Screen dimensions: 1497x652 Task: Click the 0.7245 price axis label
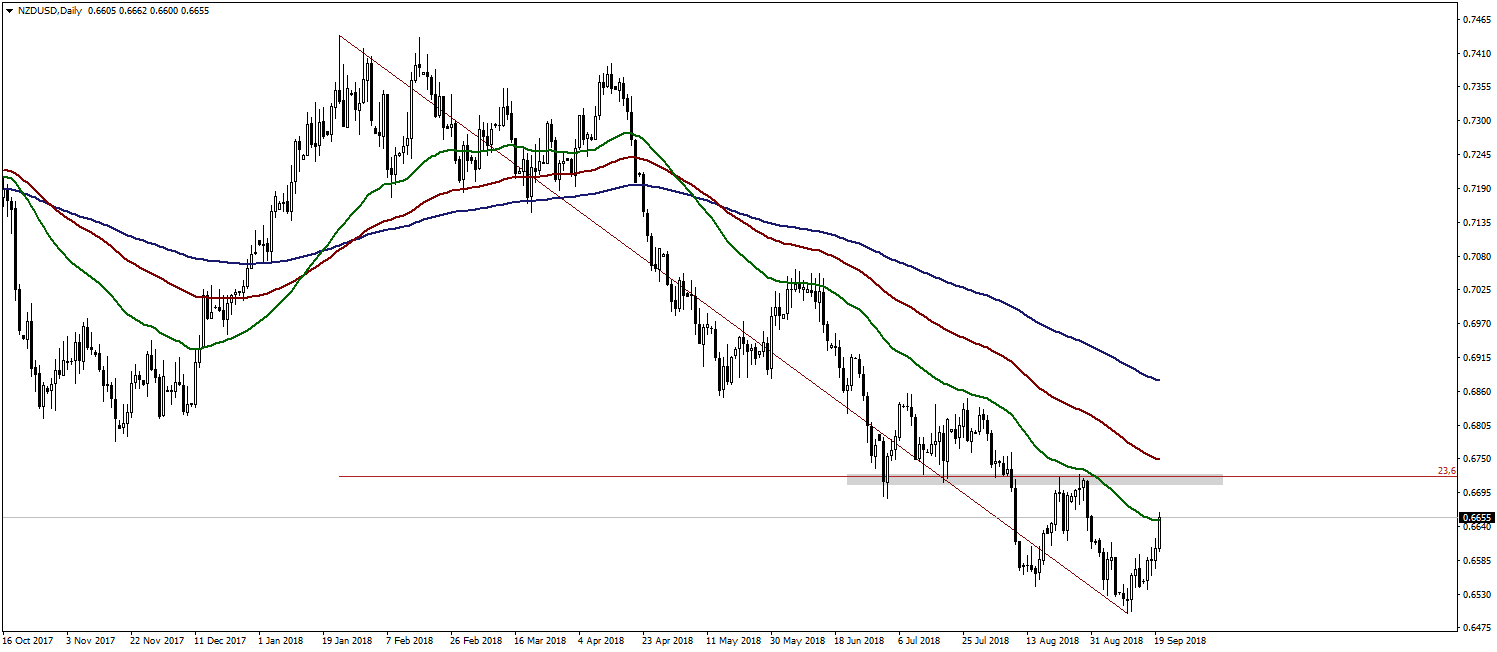click(1476, 155)
